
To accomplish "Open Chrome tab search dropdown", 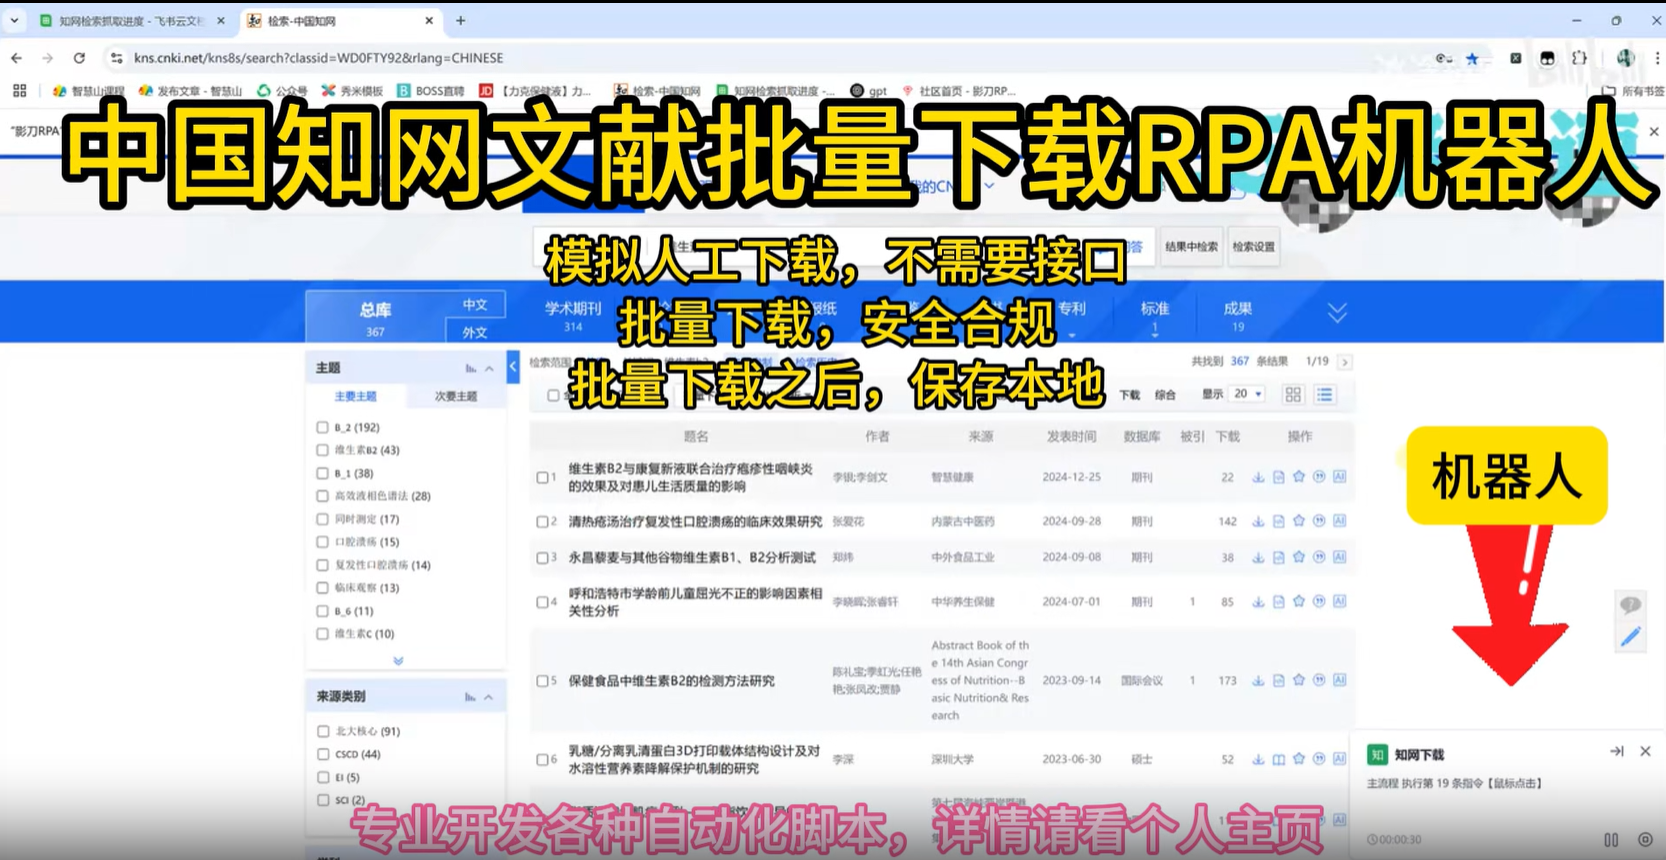I will coord(14,20).
